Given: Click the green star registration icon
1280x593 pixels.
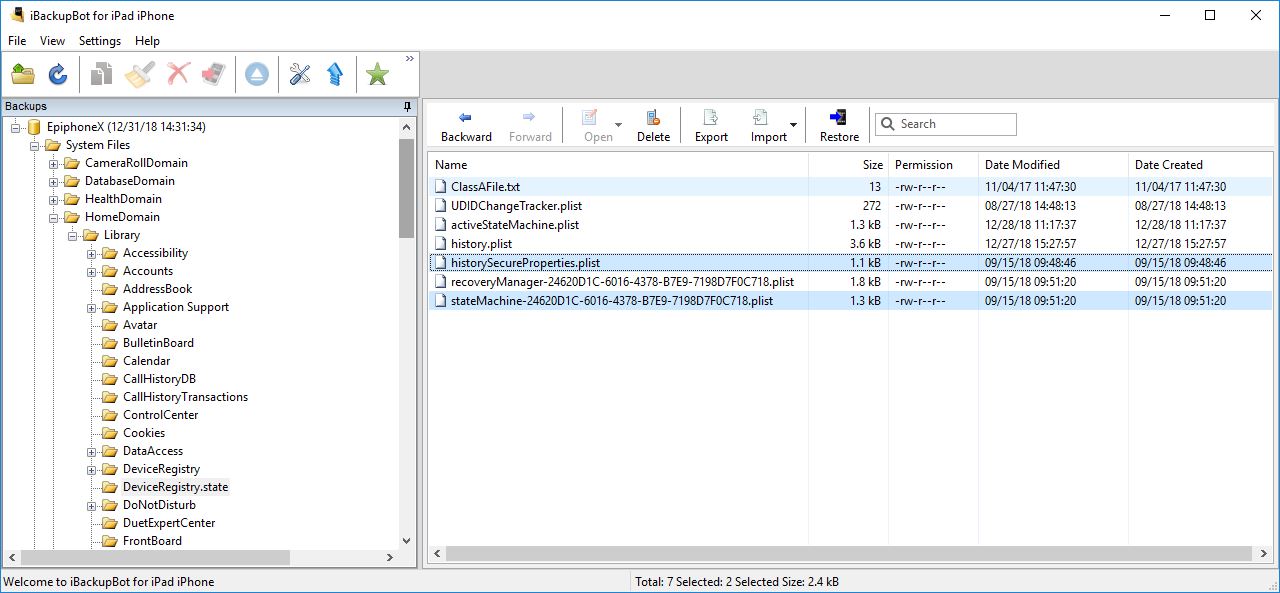Looking at the screenshot, I should 377,73.
